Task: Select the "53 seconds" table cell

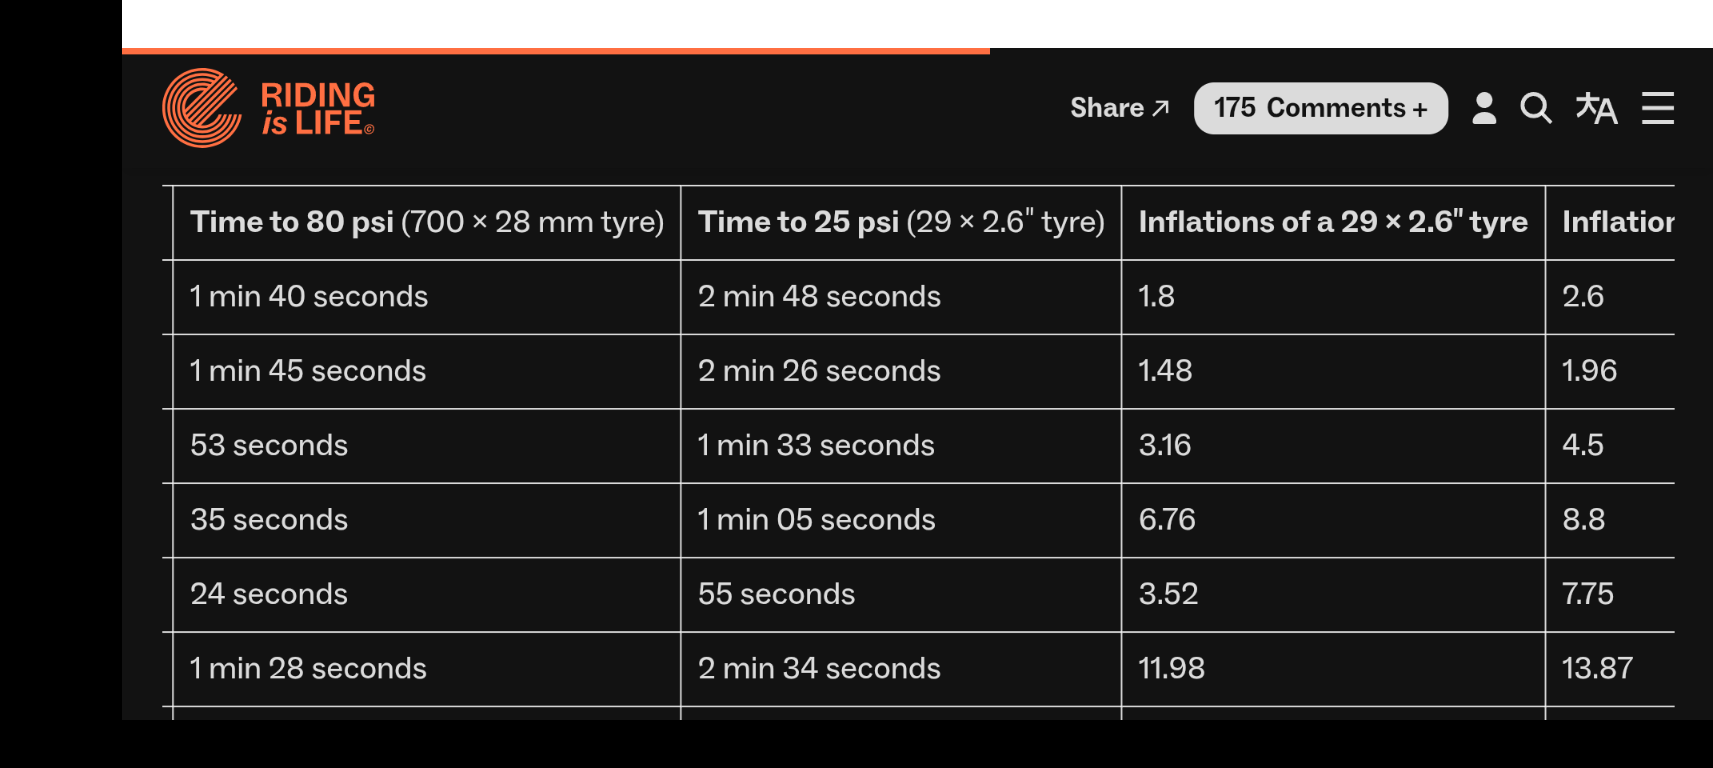Action: point(269,445)
